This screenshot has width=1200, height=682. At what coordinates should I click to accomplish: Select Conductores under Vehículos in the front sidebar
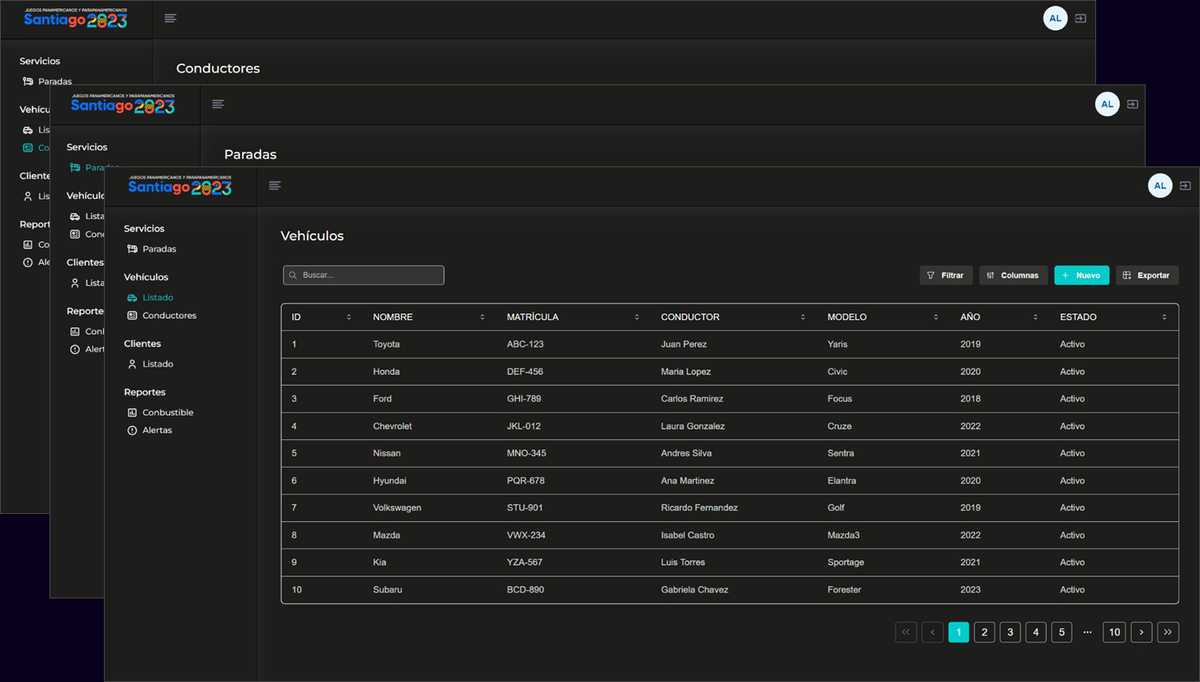tap(169, 316)
